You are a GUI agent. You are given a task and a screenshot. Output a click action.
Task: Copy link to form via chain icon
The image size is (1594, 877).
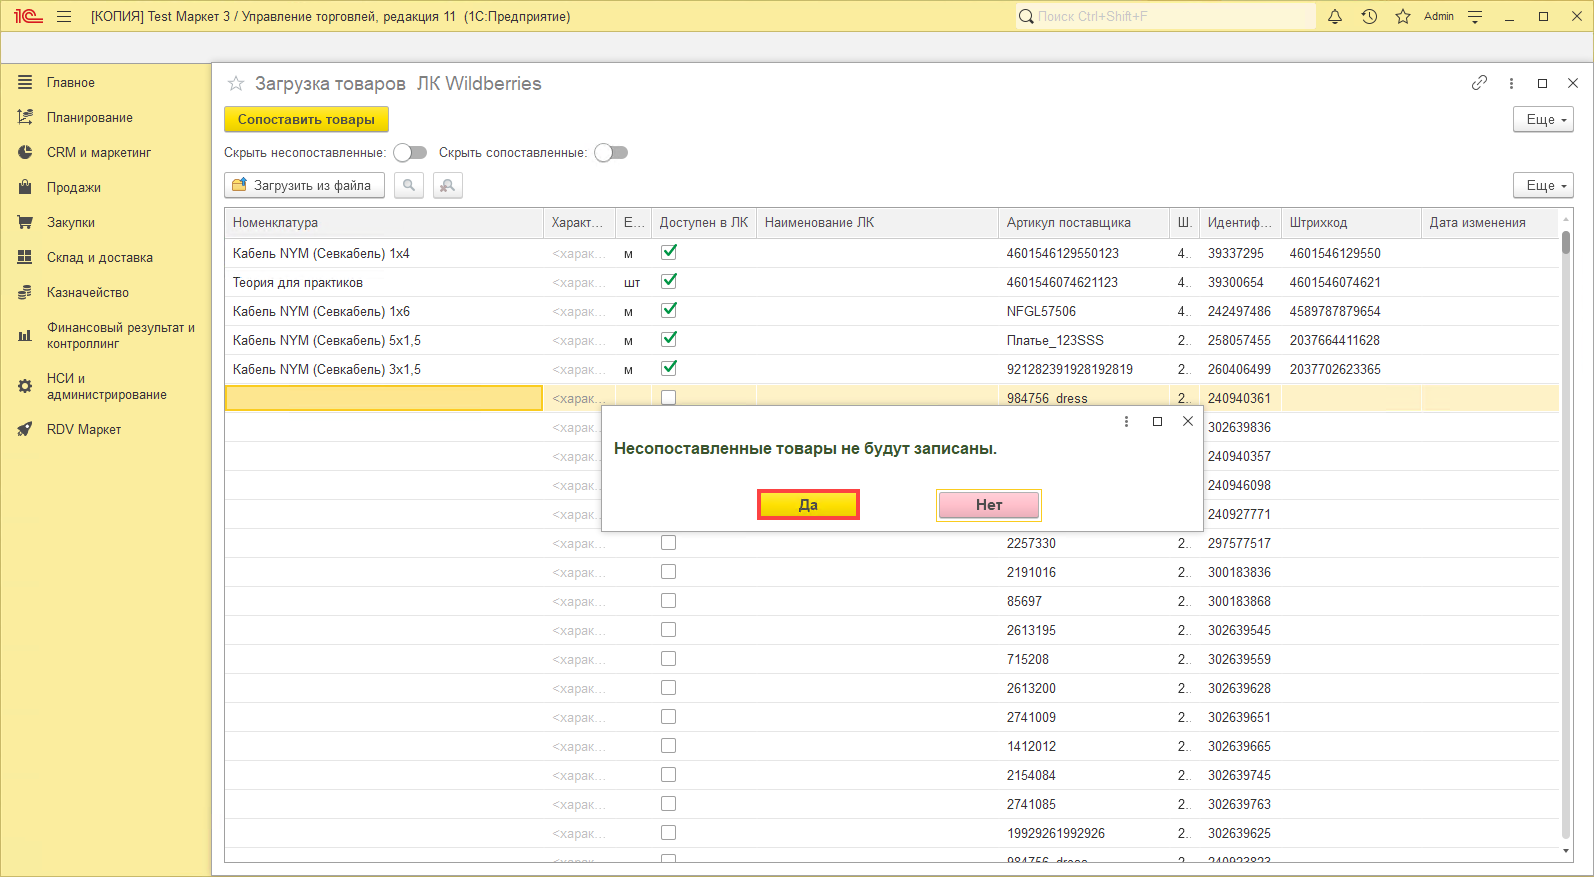coord(1479,83)
